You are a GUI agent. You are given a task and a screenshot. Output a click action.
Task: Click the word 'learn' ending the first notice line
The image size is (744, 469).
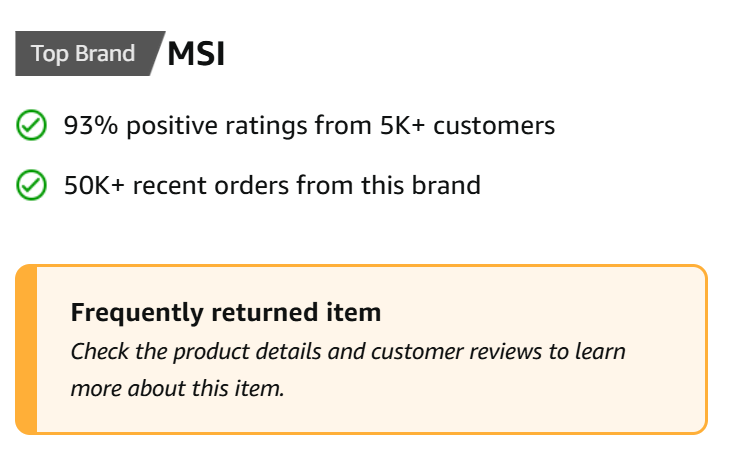point(600,352)
